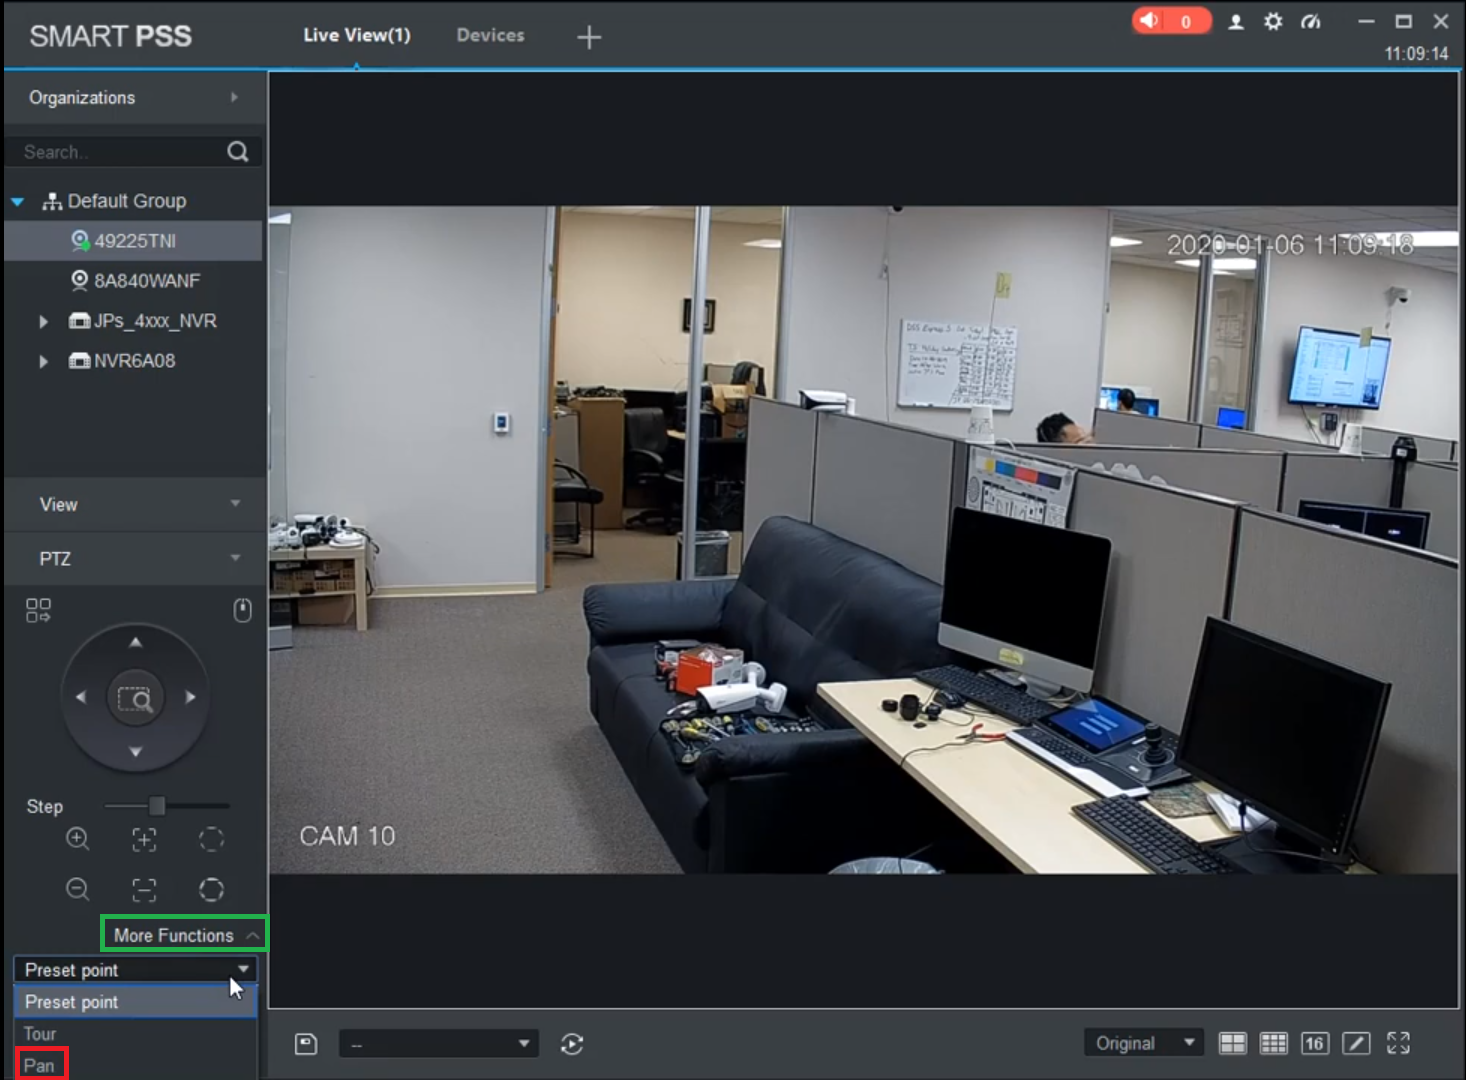Click the PTZ zoom out magnifier icon
Image resolution: width=1466 pixels, height=1080 pixels.
(x=78, y=889)
